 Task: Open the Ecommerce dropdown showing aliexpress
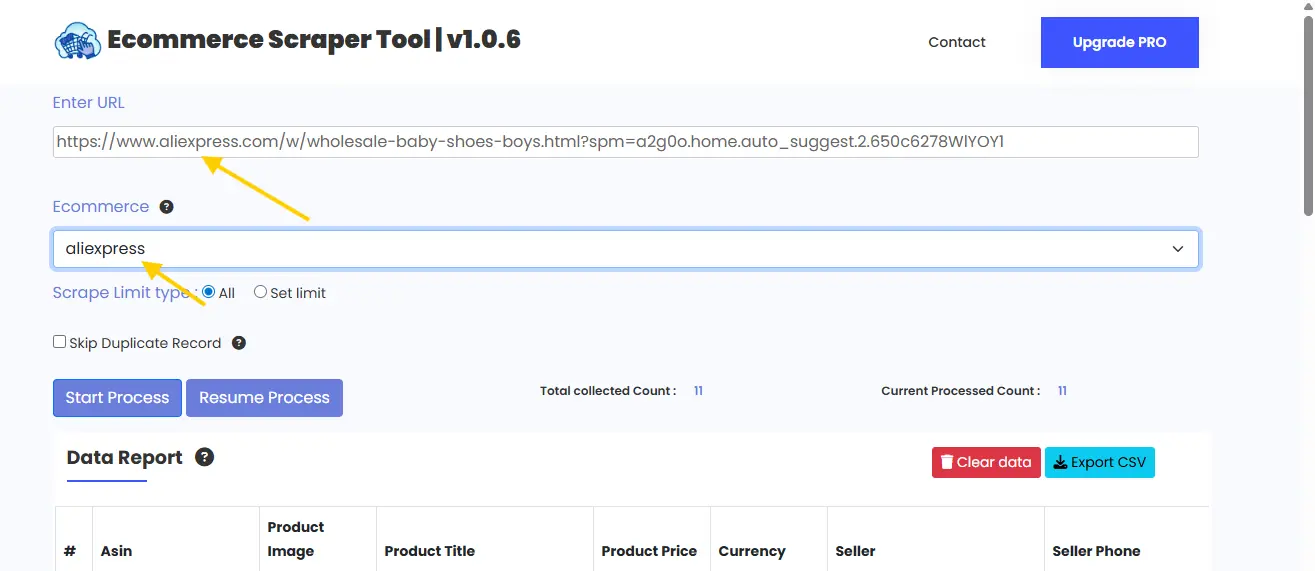(x=626, y=249)
